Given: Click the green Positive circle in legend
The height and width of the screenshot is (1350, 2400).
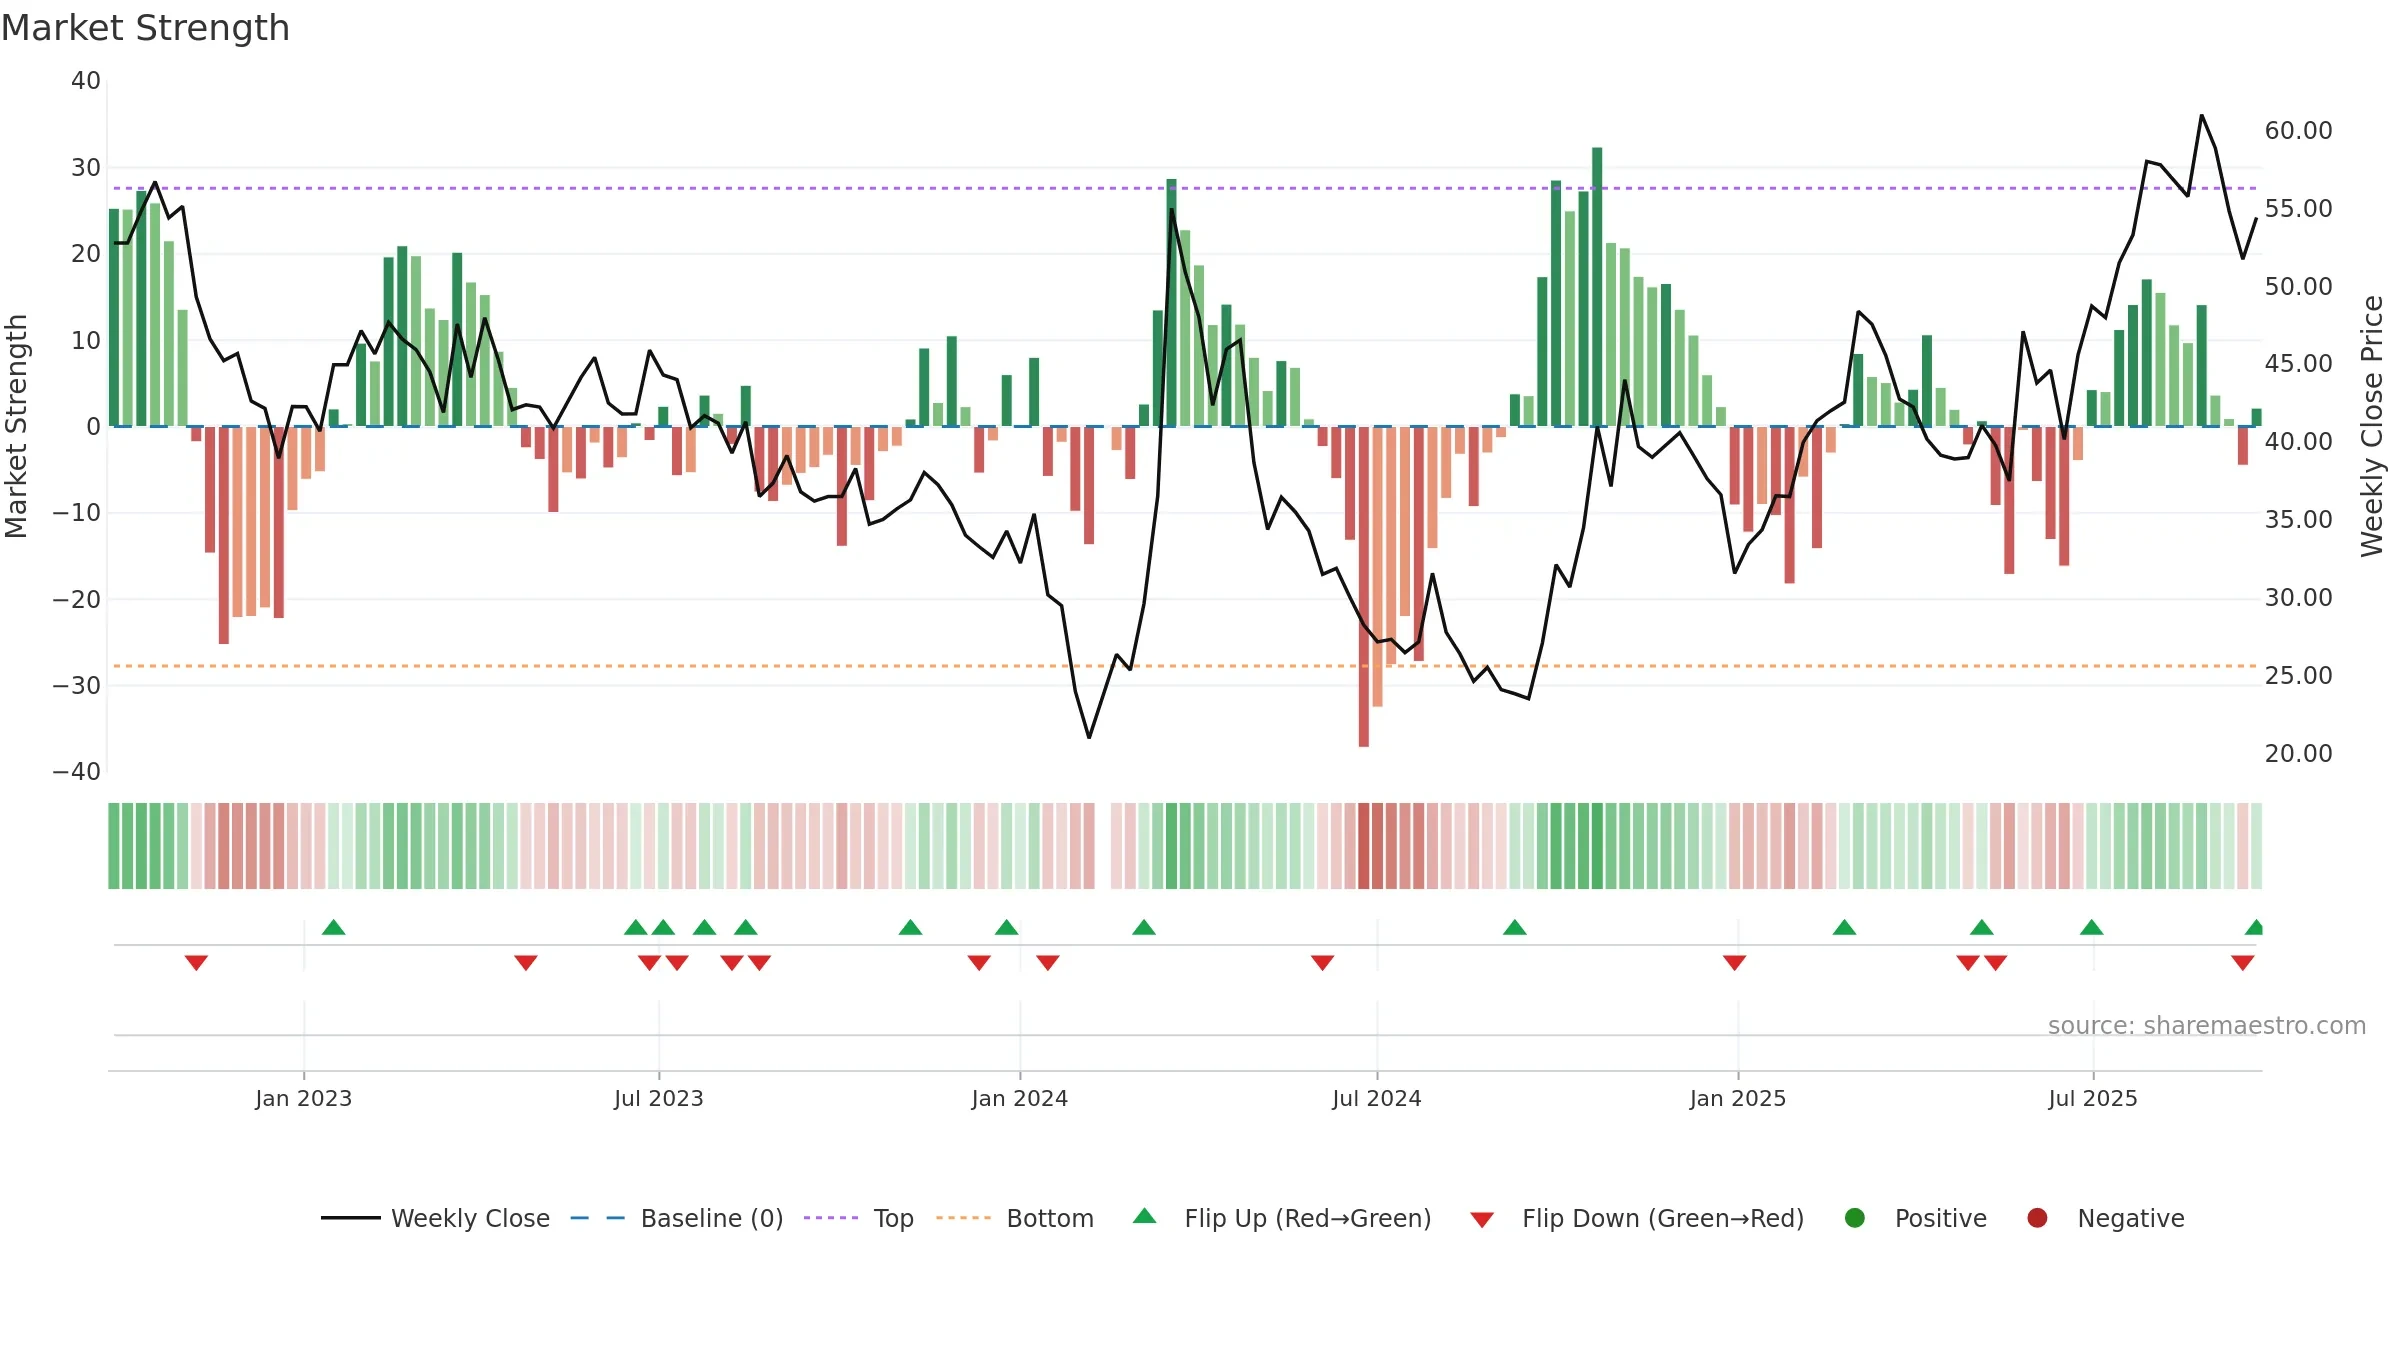Looking at the screenshot, I should click(x=1855, y=1218).
